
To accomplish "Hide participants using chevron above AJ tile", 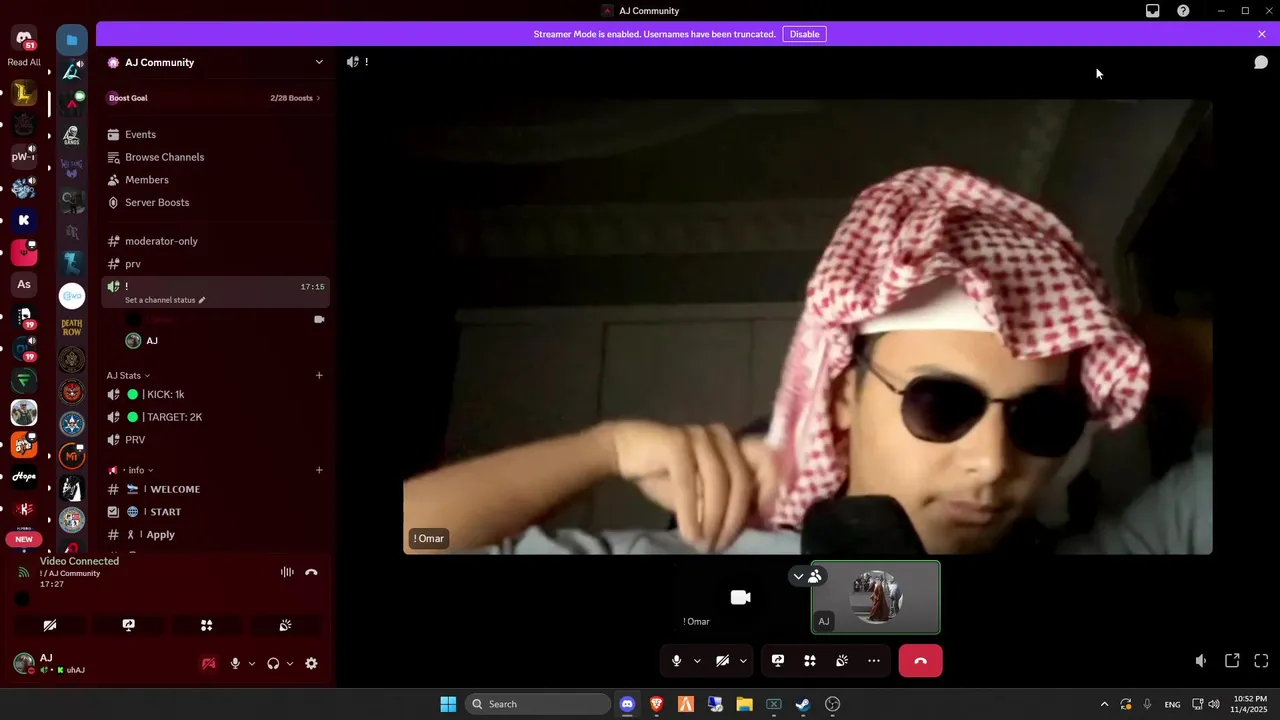I will coord(798,576).
